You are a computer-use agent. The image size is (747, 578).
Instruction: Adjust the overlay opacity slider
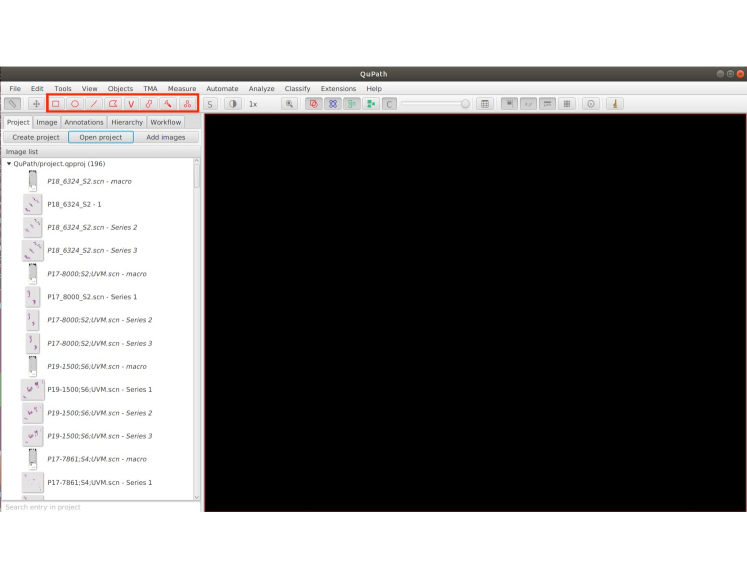click(435, 104)
